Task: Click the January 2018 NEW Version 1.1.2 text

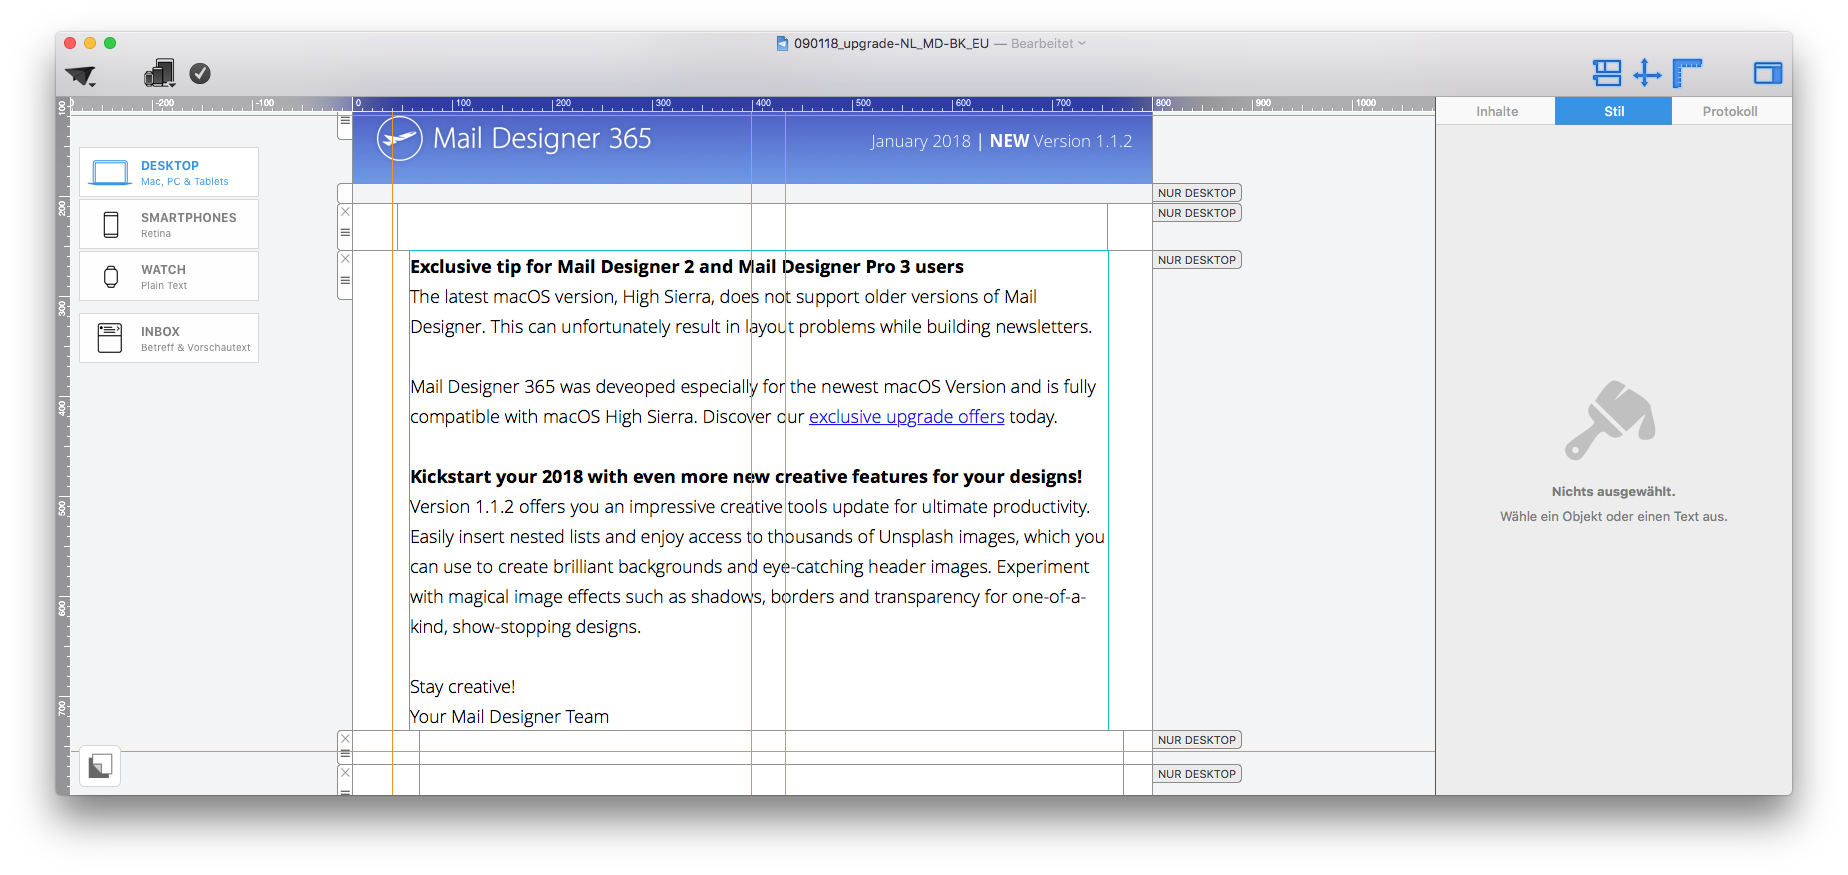Action: click(1001, 142)
